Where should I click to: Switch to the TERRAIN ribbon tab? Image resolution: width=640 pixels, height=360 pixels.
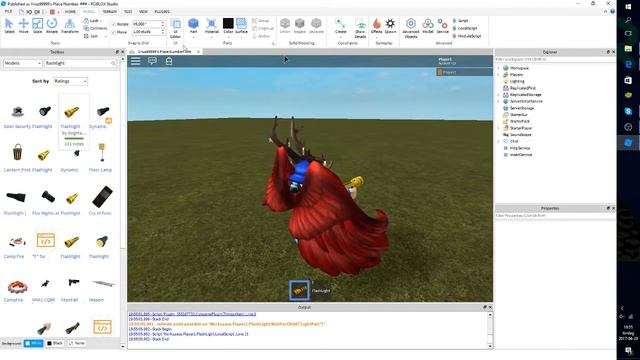[x=109, y=11]
